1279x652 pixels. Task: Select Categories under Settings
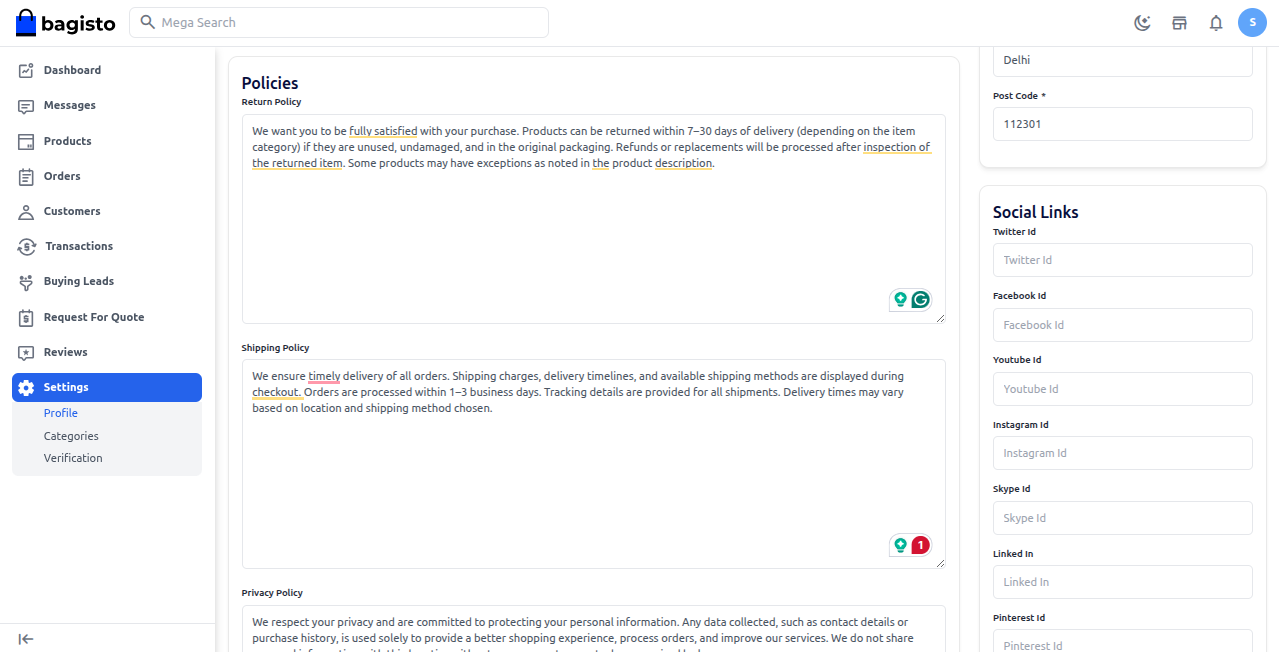(71, 436)
